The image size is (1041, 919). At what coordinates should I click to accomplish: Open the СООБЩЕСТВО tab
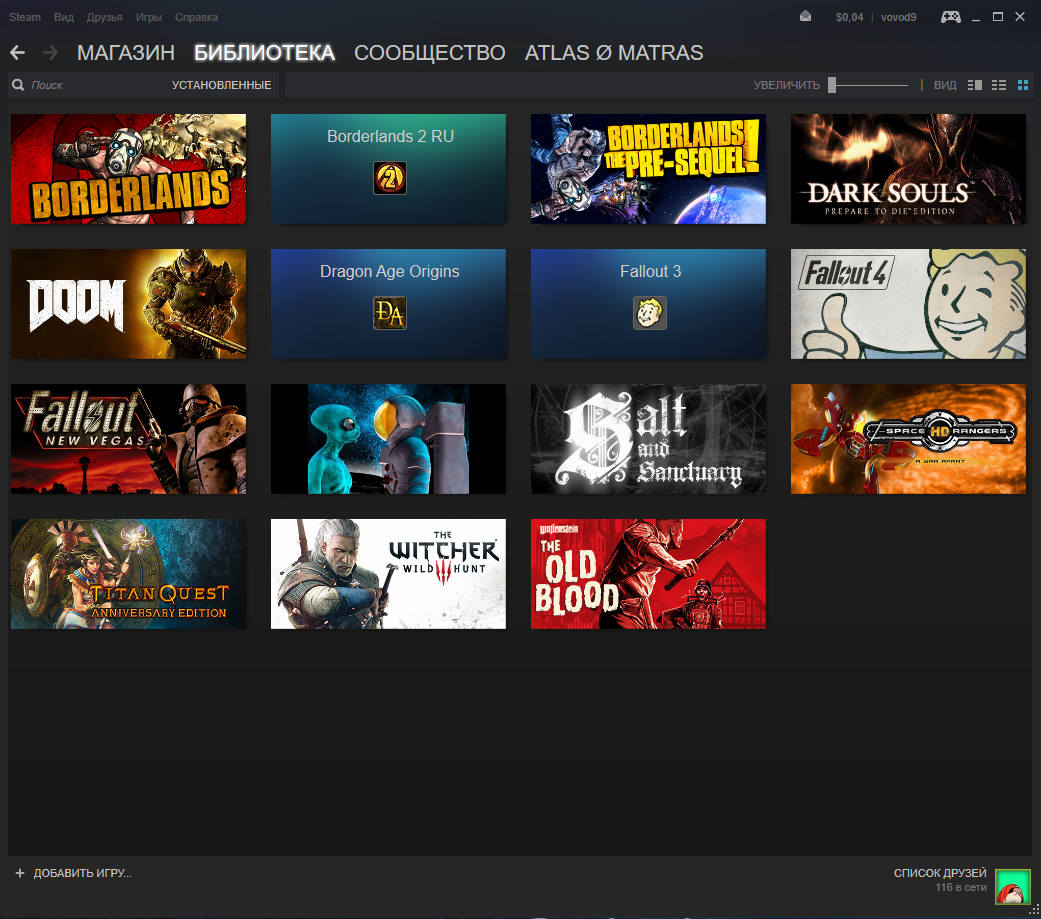pos(430,52)
